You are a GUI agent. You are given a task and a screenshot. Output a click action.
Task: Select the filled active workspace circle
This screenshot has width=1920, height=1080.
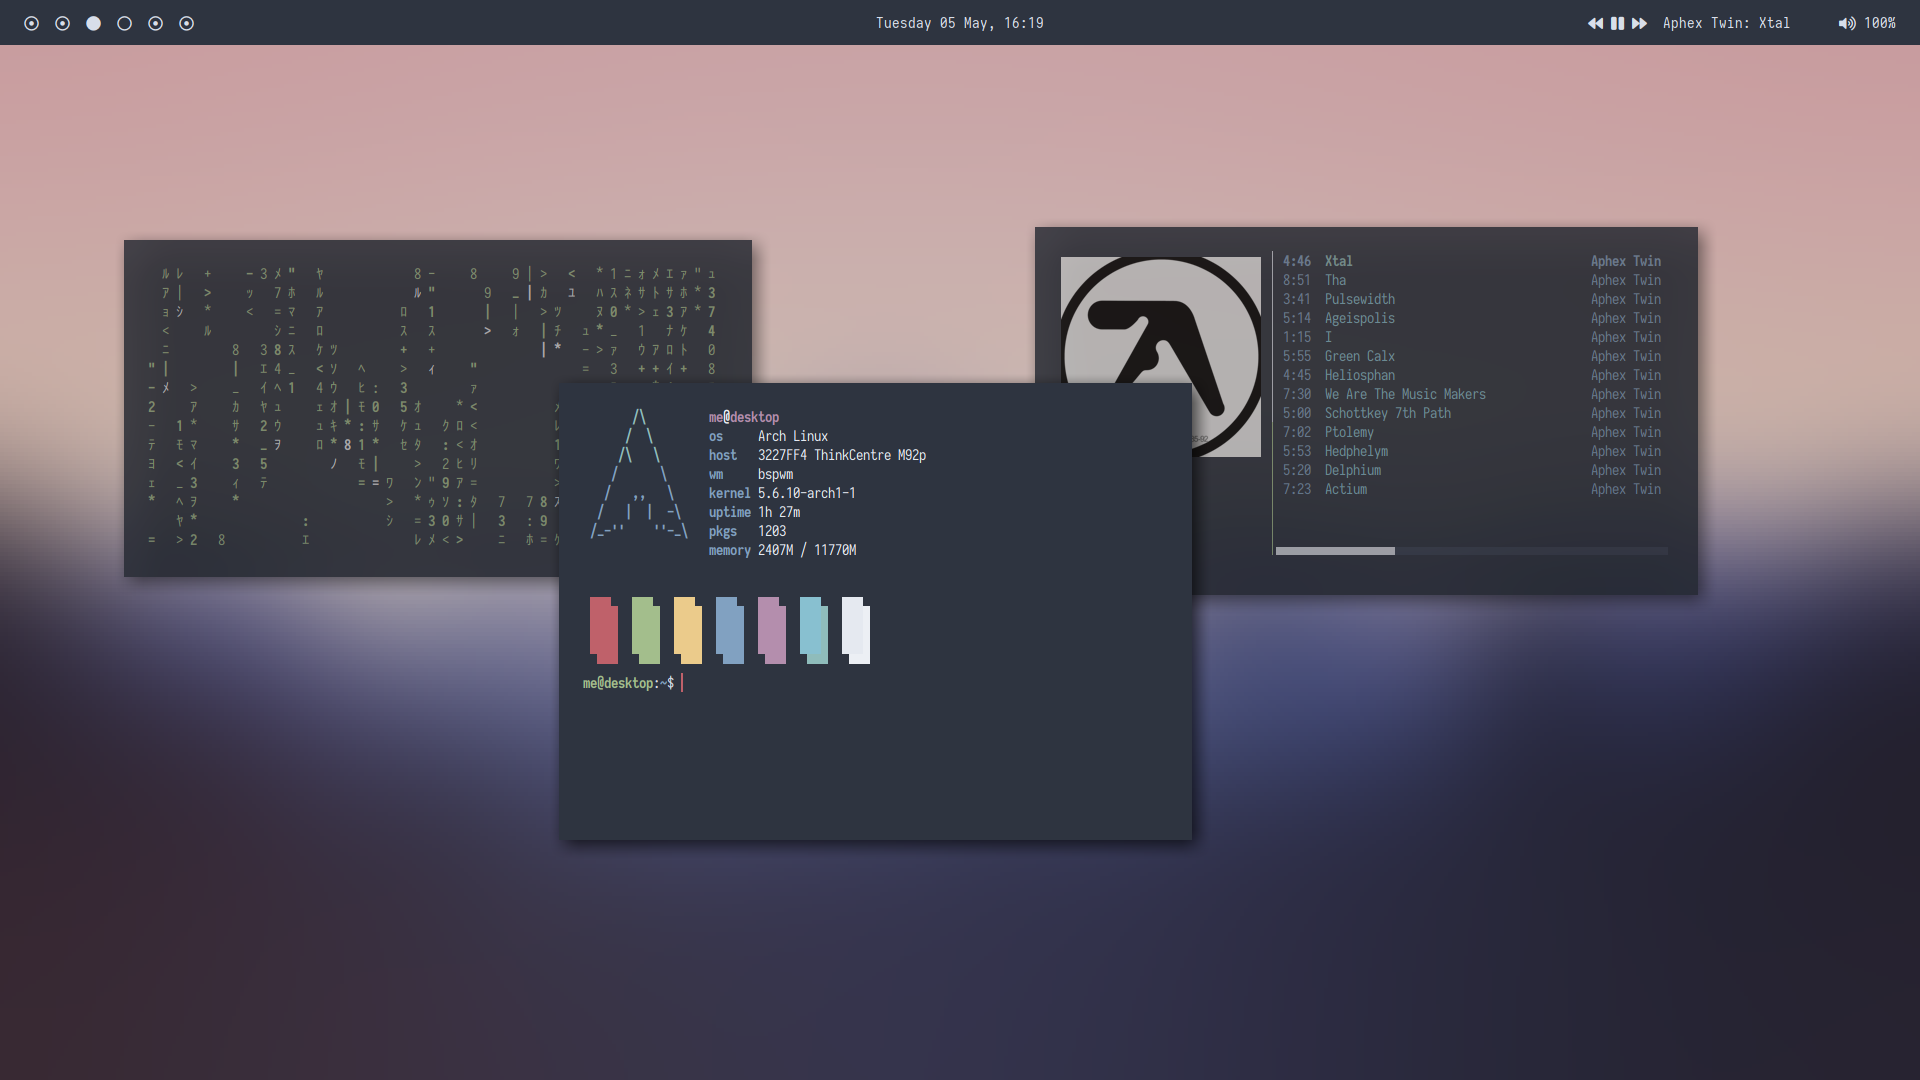[x=93, y=23]
